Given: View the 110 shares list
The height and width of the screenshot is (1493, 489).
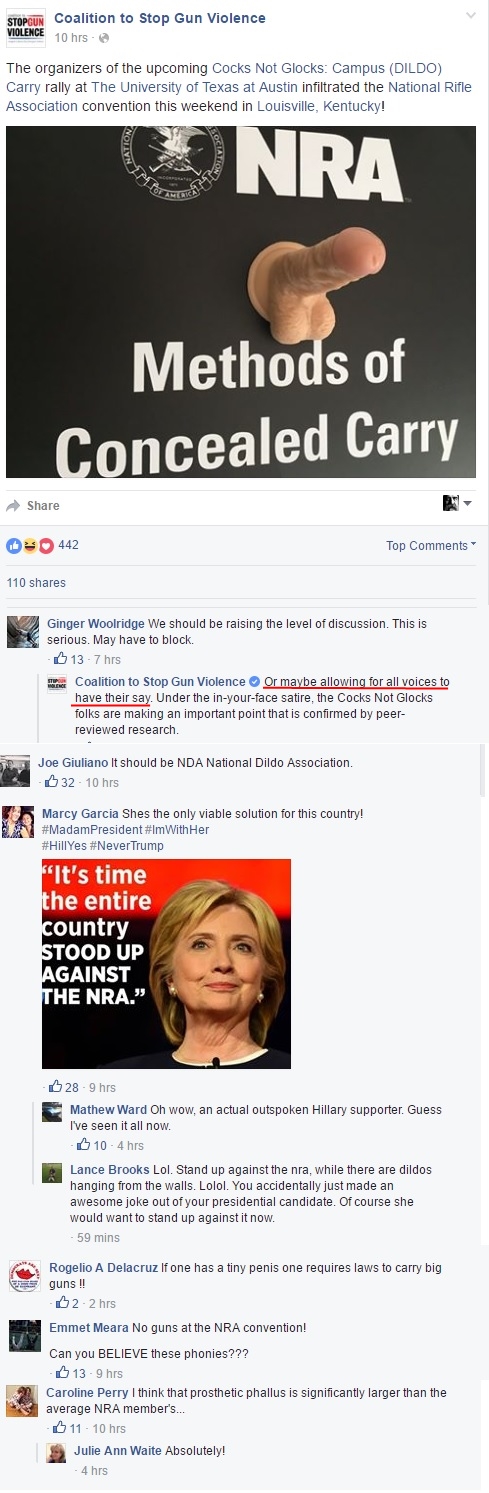Looking at the screenshot, I should click(36, 583).
